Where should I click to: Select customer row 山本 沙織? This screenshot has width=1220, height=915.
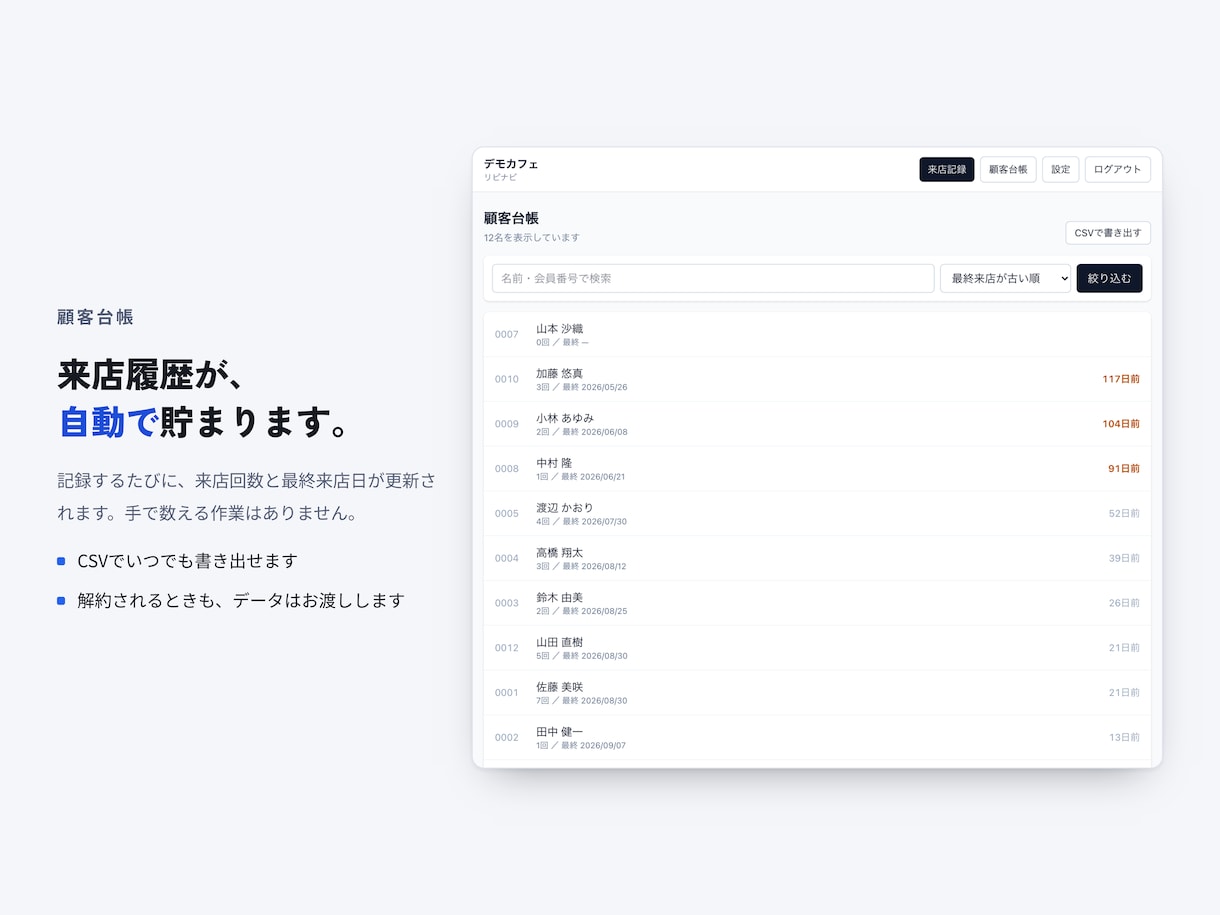(817, 335)
